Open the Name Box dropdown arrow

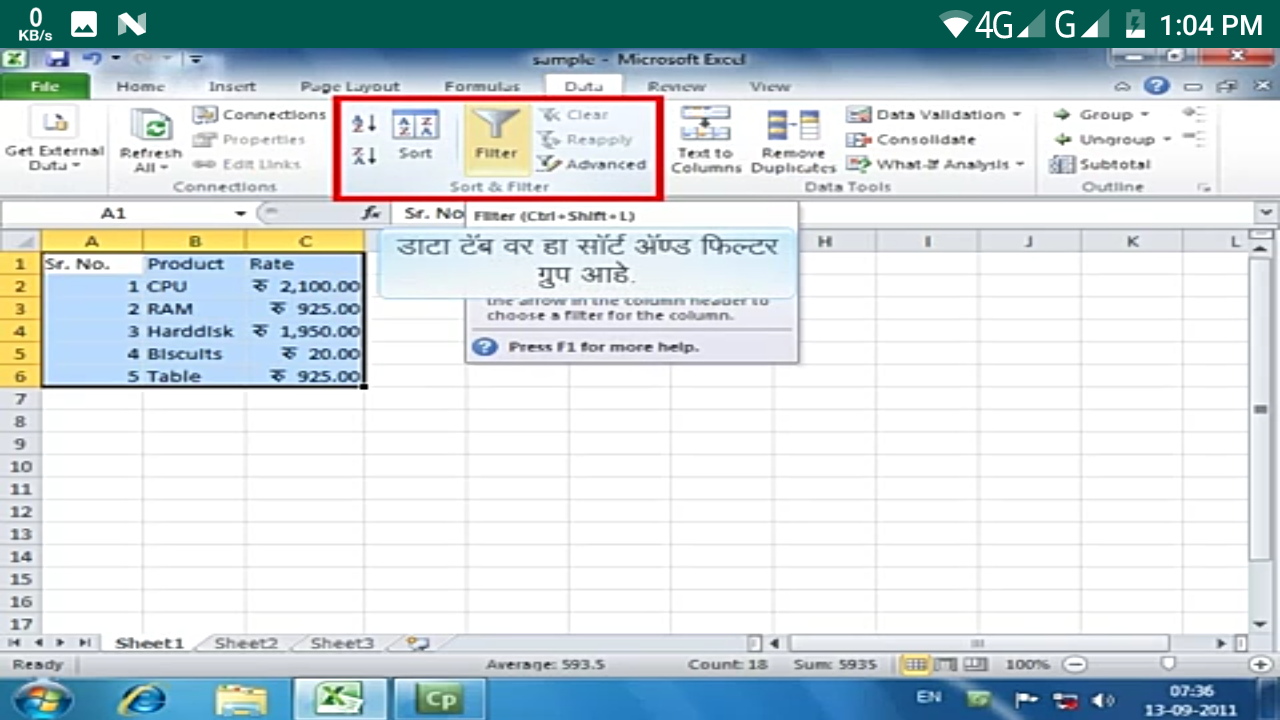[x=240, y=213]
